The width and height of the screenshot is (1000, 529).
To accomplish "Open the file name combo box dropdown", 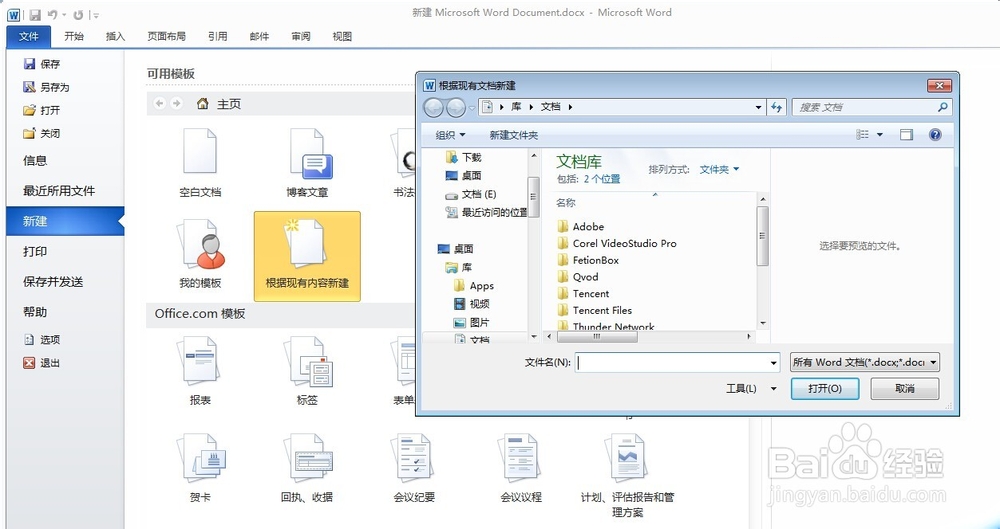I will coord(774,363).
